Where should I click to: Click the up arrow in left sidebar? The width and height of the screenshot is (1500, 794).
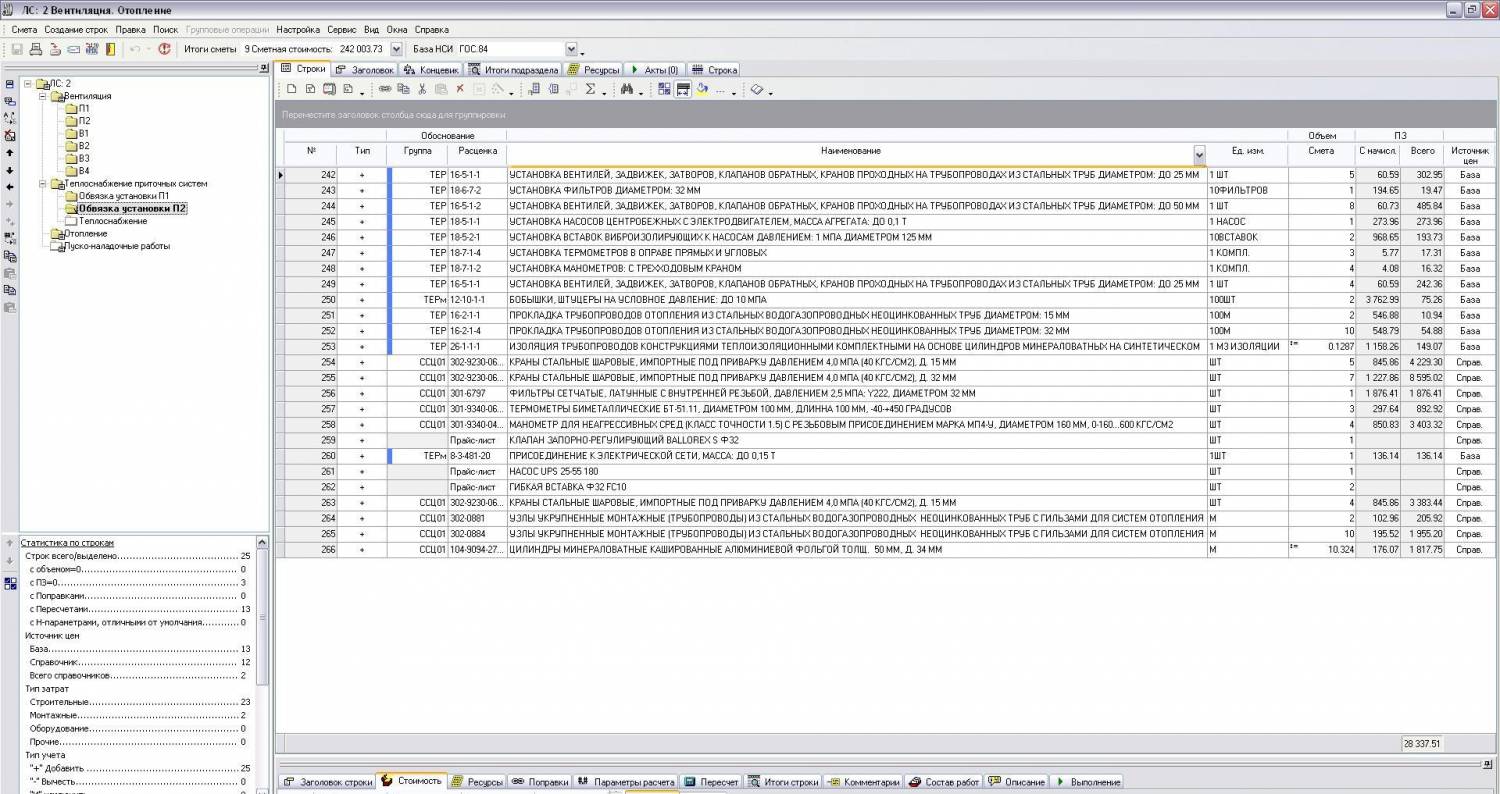click(x=10, y=153)
